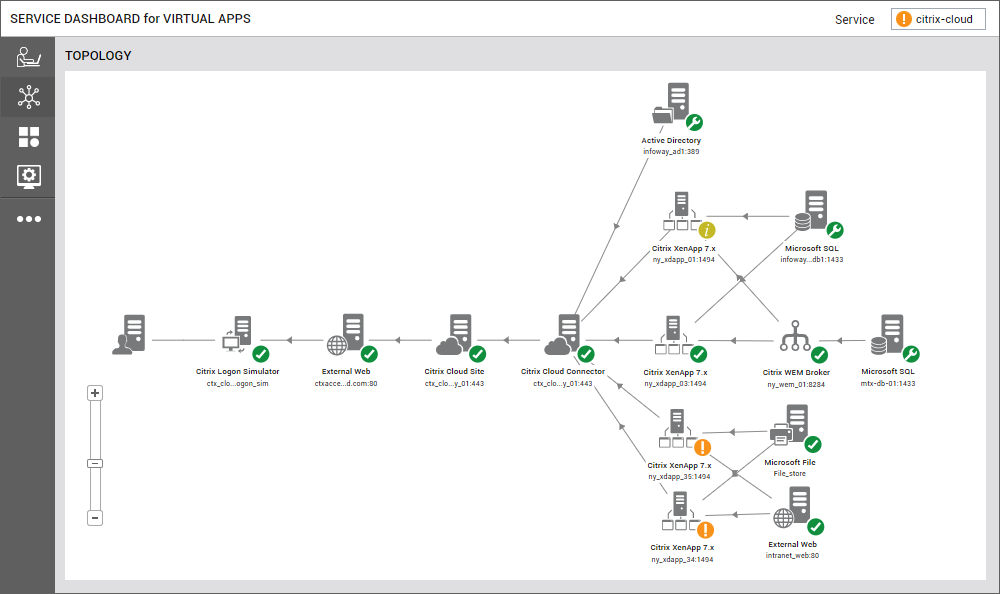Select Citrix XenApp ny_xdapp_01 node icon
The image size is (1000, 594).
(x=682, y=211)
